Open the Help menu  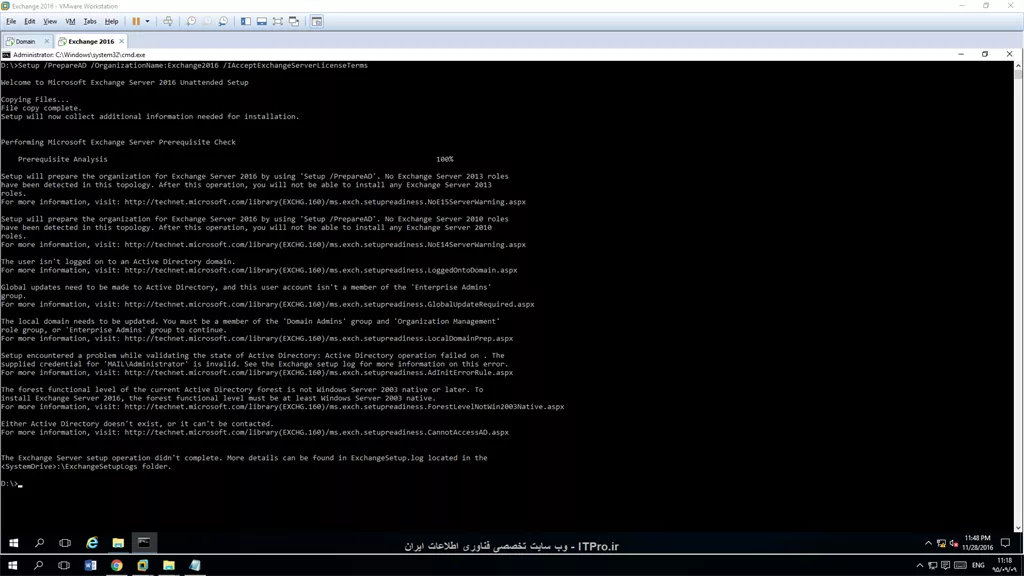[112, 22]
